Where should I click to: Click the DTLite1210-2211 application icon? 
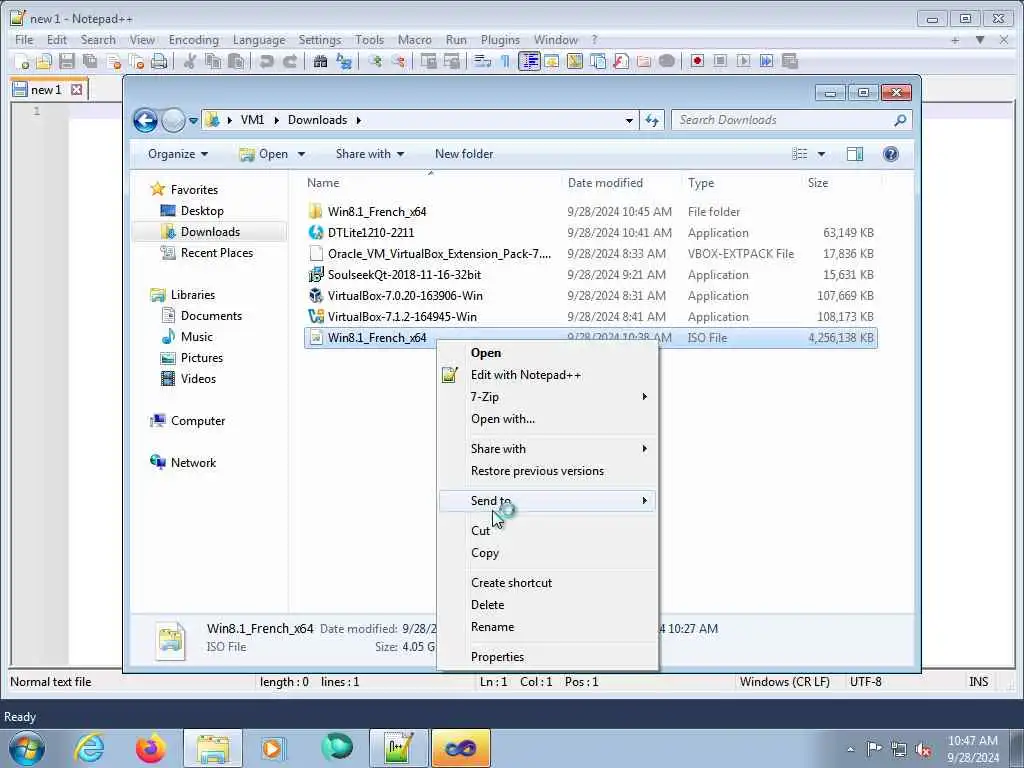[316, 232]
